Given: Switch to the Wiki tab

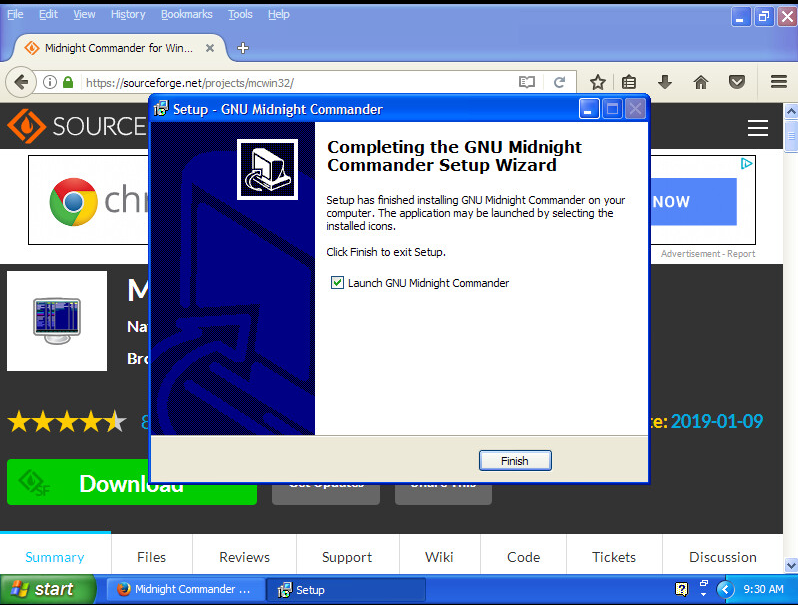Looking at the screenshot, I should pos(439,557).
